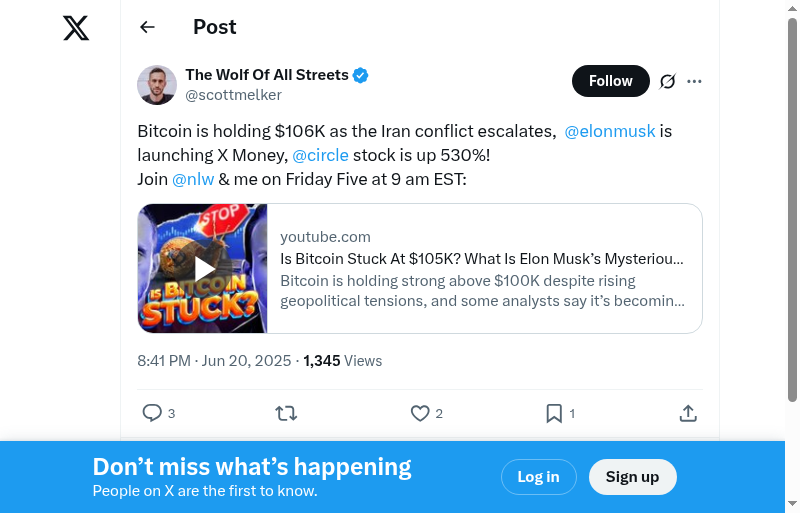Click the Sign up button
The image size is (800, 513).
pyautogui.click(x=632, y=477)
